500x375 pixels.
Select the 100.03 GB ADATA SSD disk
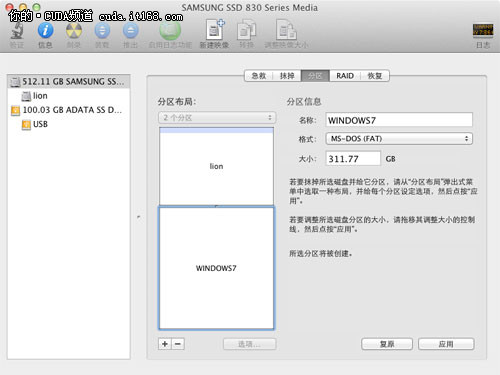[x=69, y=110]
